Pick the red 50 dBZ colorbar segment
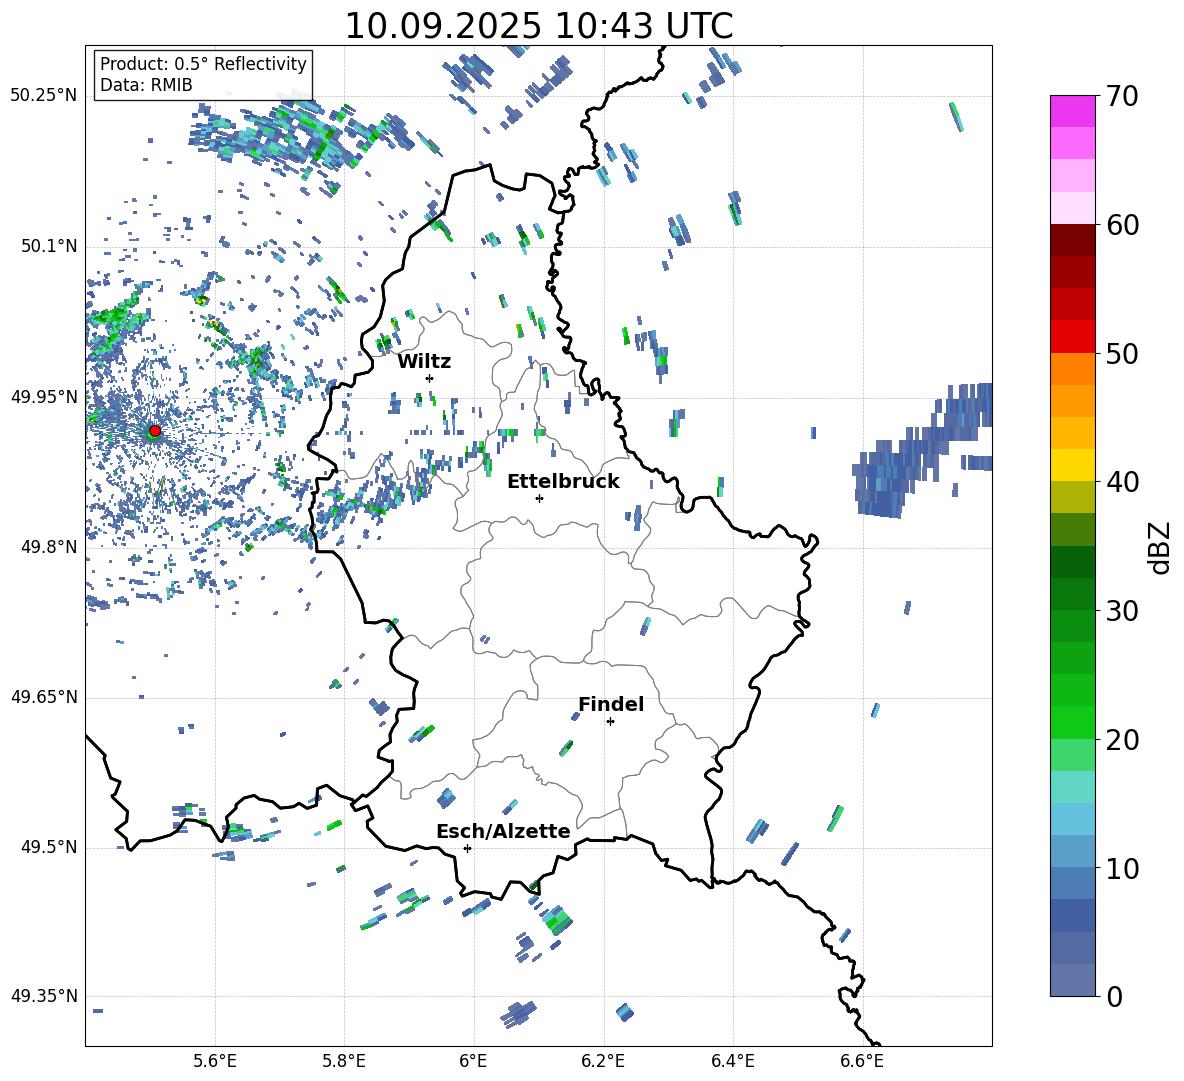The image size is (1184, 1081). coord(1072,337)
